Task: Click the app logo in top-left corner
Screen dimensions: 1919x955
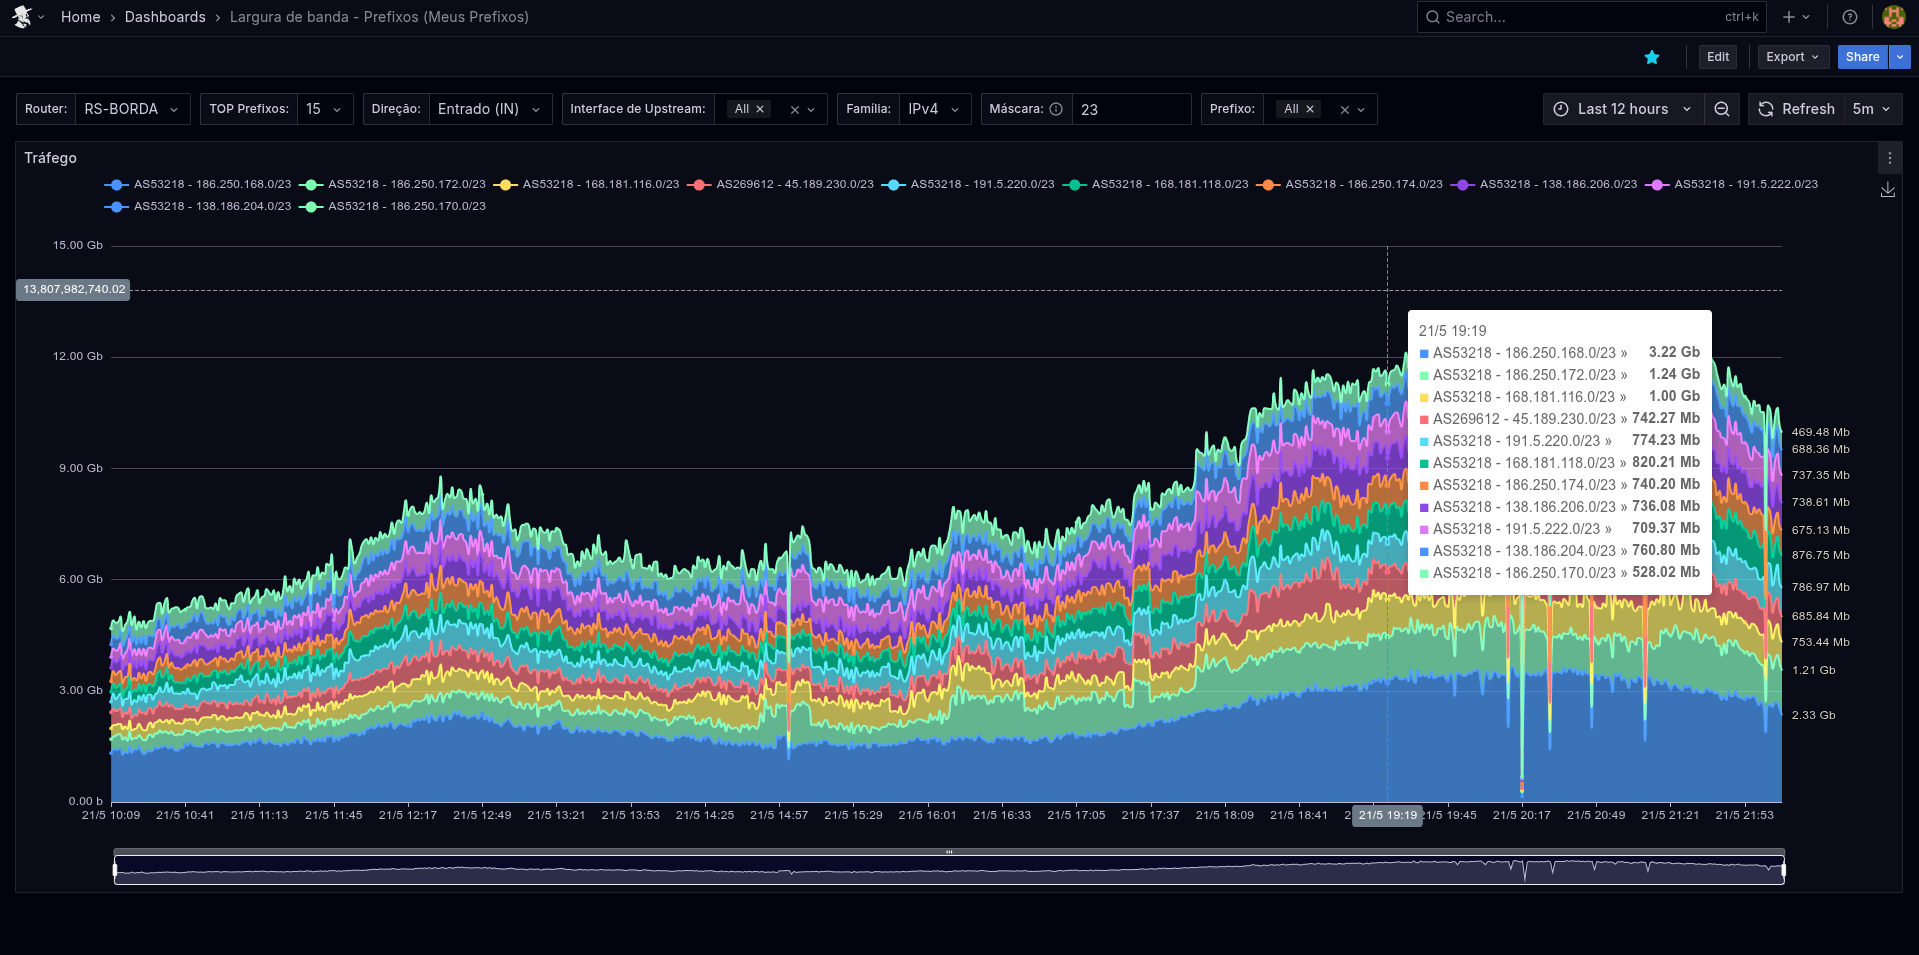Action: tap(22, 17)
